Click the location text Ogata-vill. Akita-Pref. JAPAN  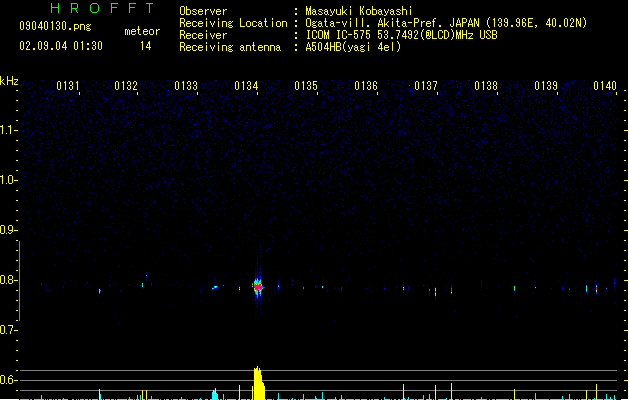pyautogui.click(x=392, y=23)
